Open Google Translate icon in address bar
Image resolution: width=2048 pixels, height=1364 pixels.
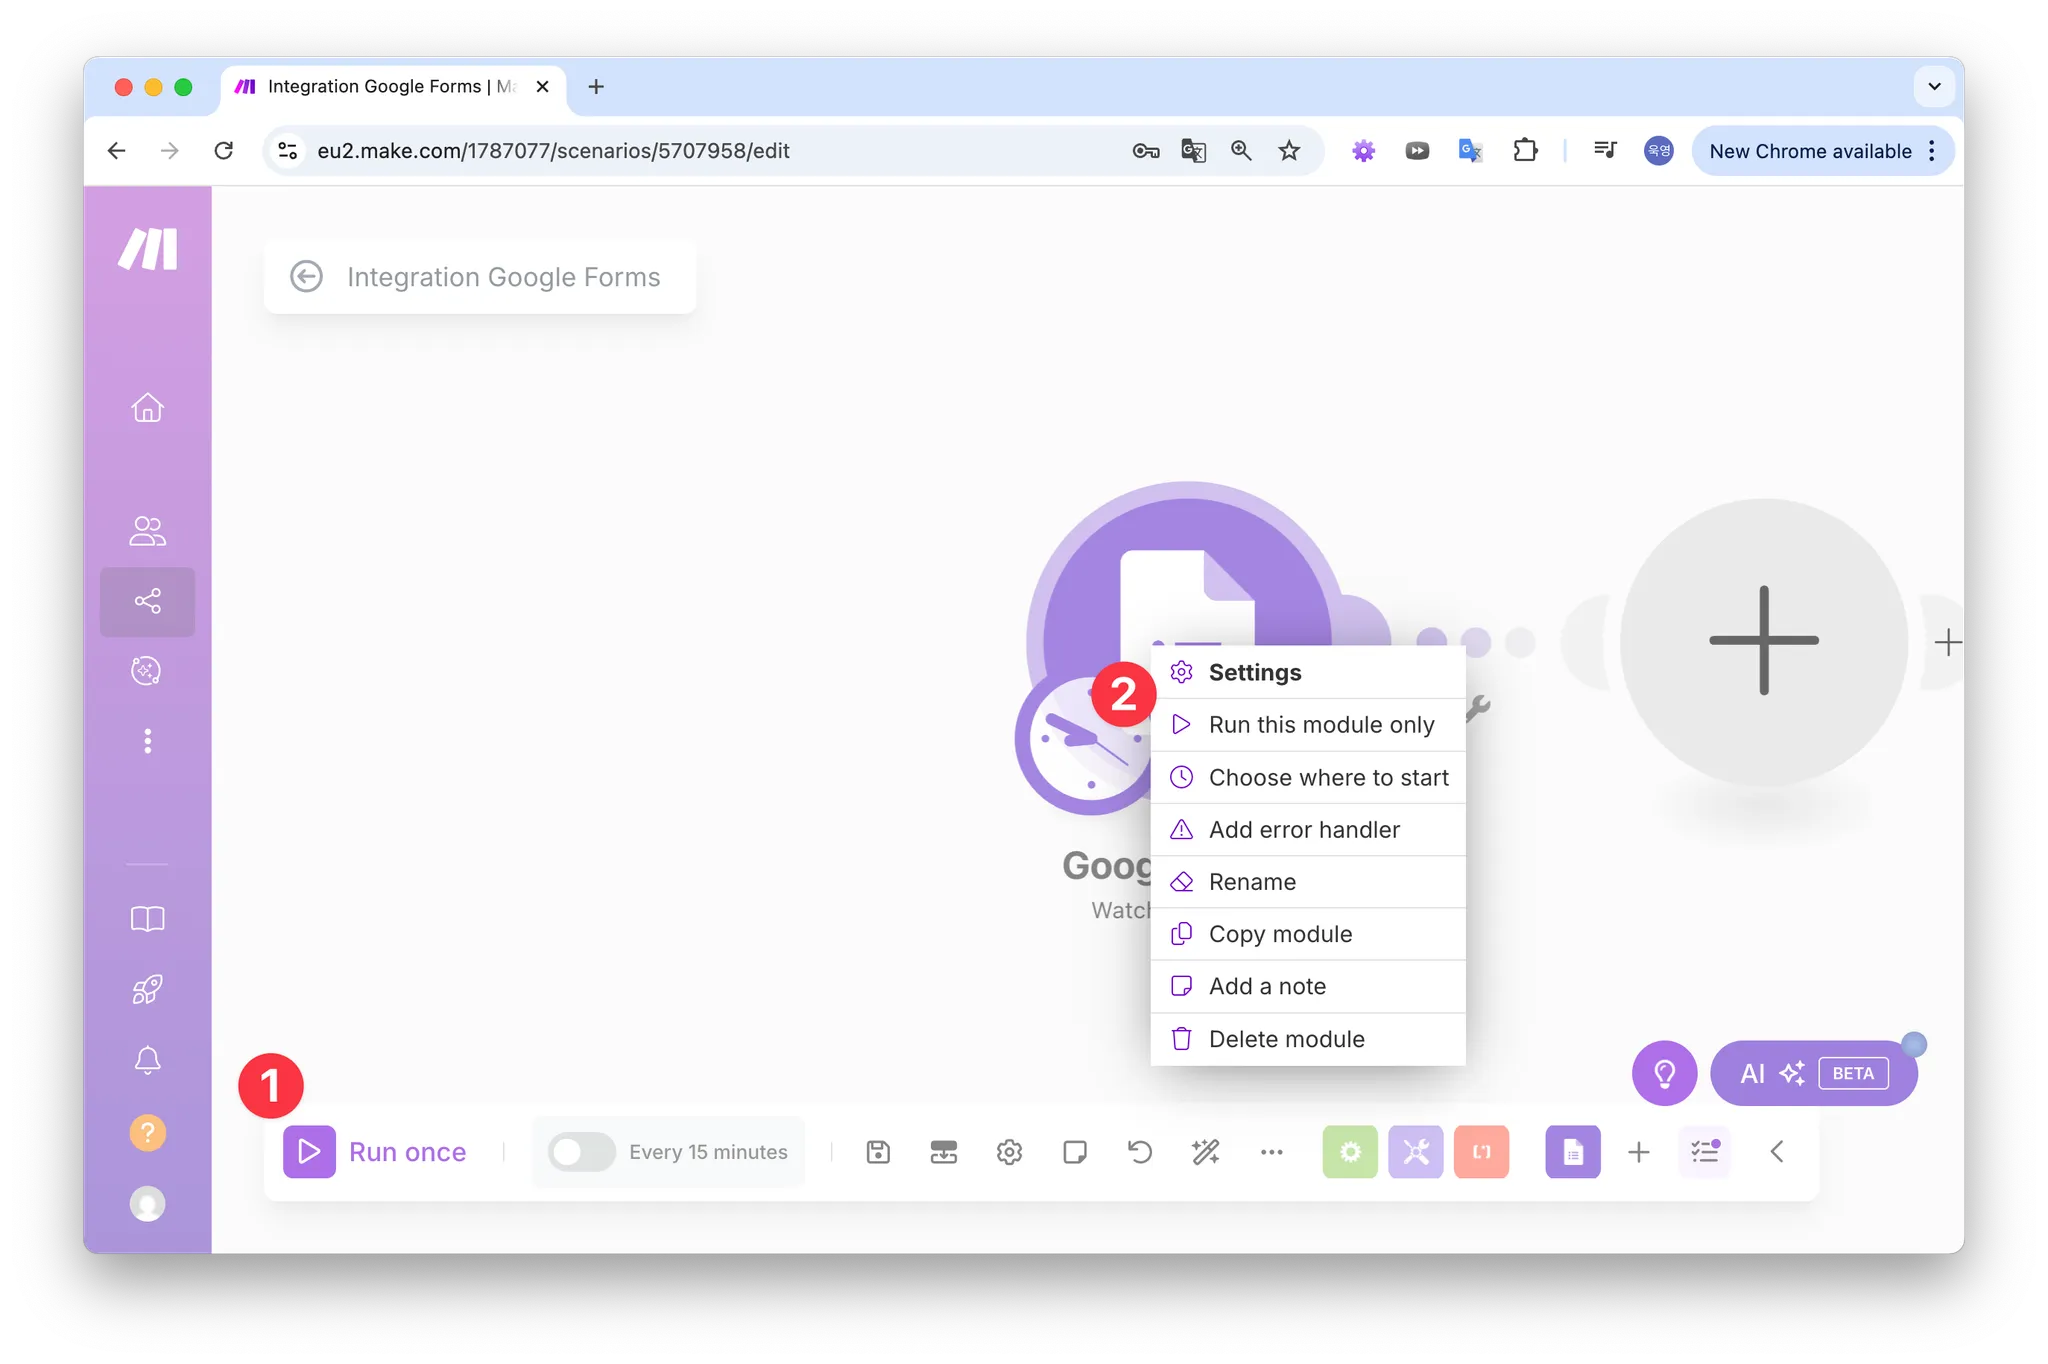(1193, 151)
